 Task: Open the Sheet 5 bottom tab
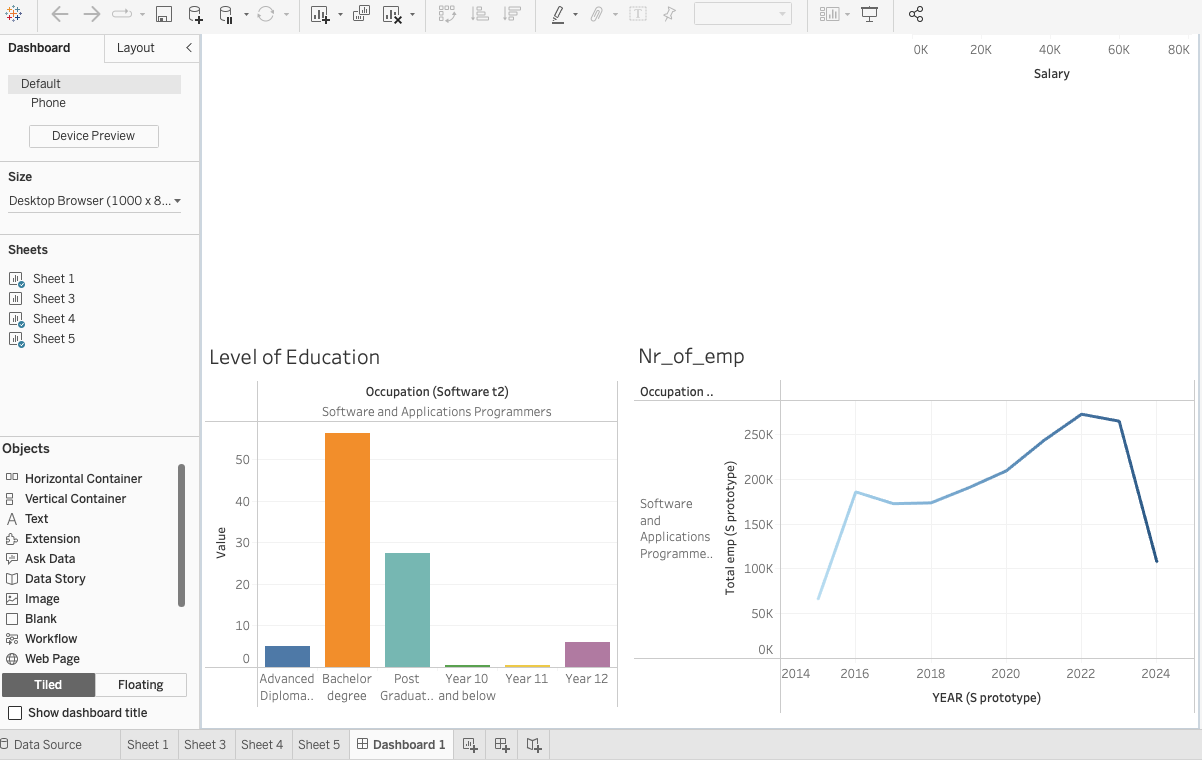(319, 744)
